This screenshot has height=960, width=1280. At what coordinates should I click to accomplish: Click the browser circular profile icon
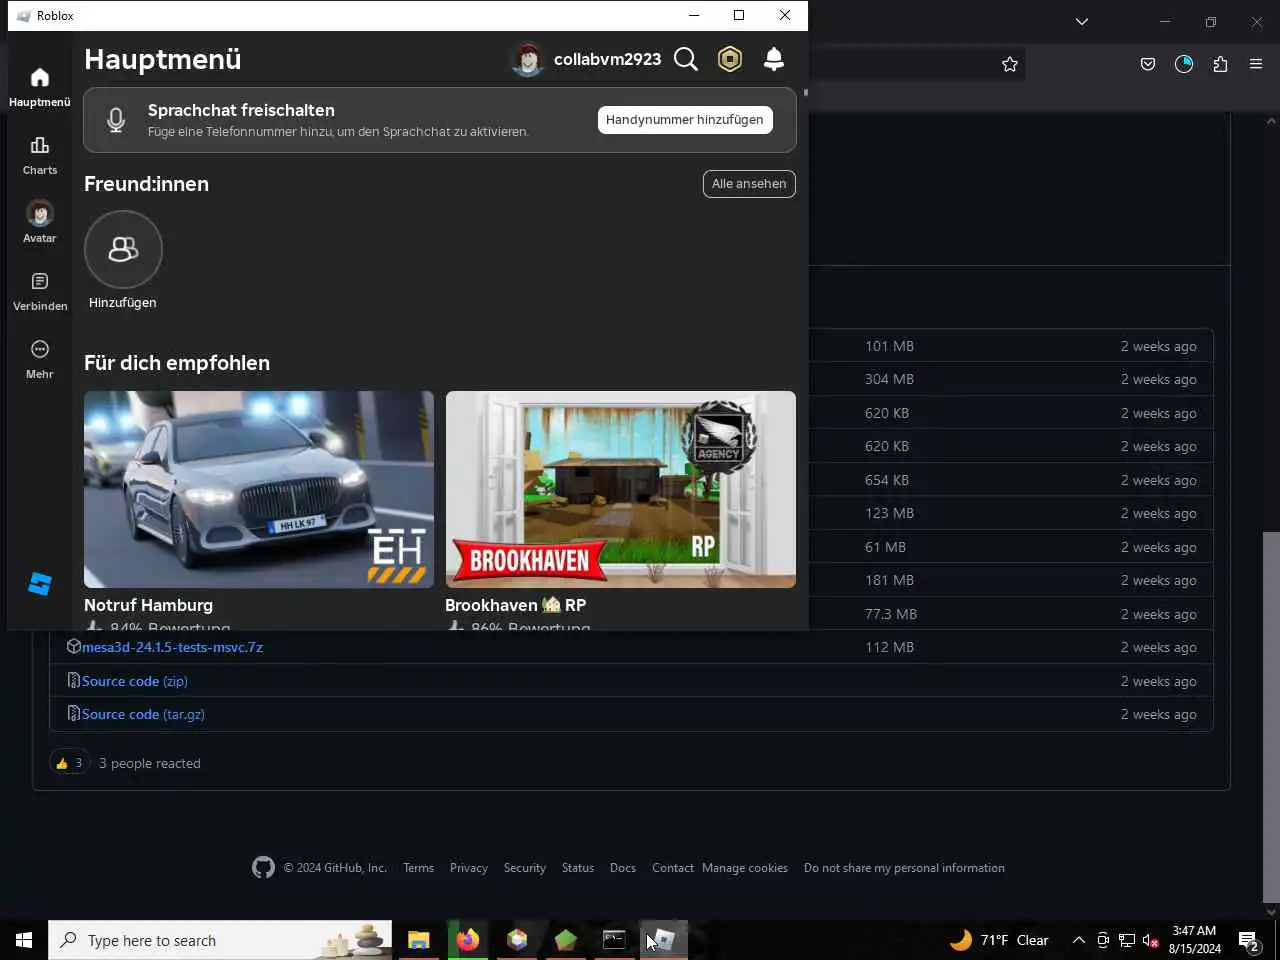tap(1184, 64)
